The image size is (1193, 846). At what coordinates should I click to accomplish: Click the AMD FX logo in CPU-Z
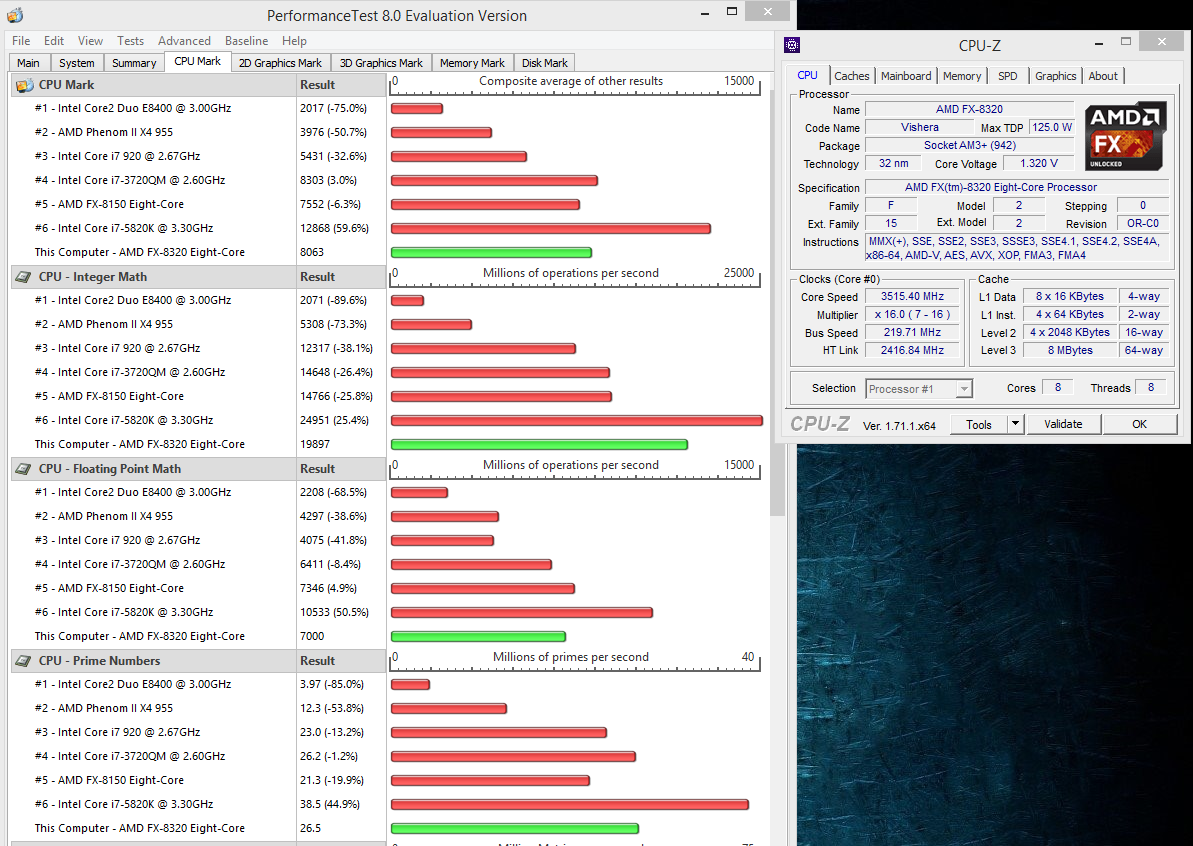pos(1125,136)
